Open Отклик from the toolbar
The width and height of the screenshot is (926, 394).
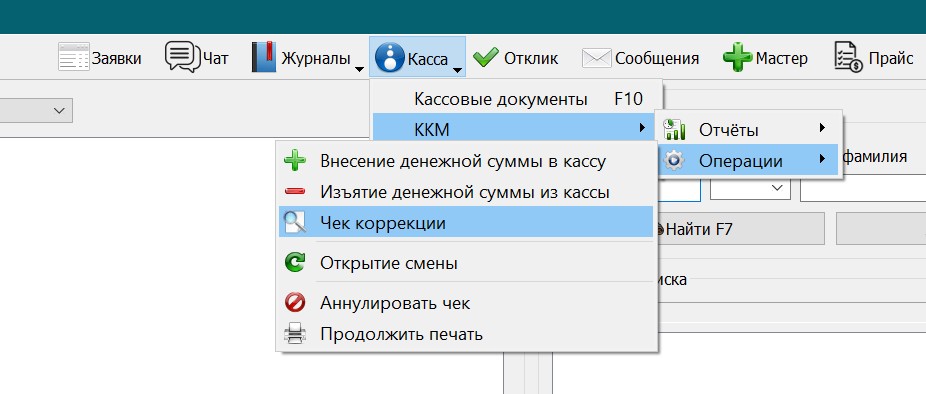516,57
